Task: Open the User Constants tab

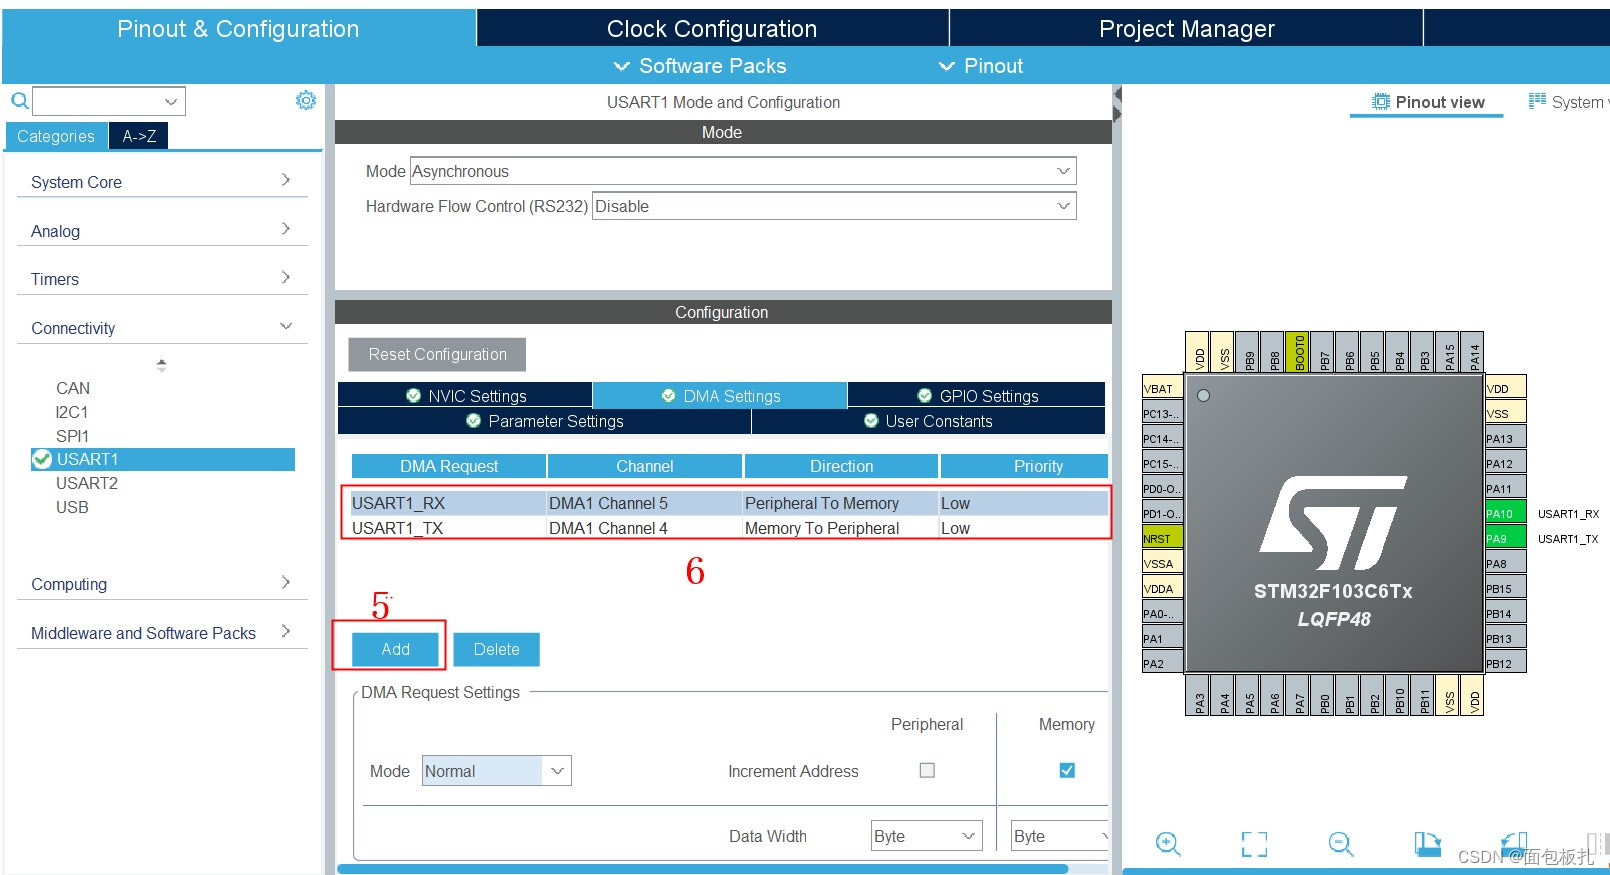Action: point(928,421)
